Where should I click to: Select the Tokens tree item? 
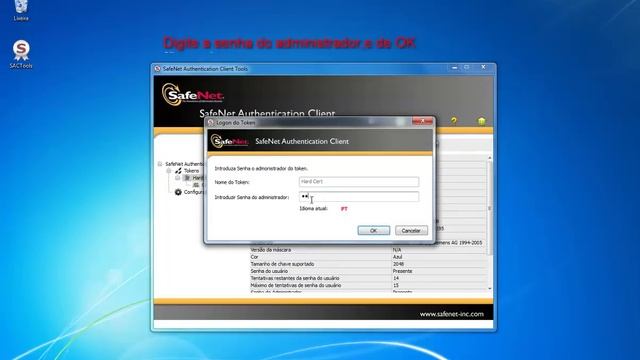click(x=191, y=171)
